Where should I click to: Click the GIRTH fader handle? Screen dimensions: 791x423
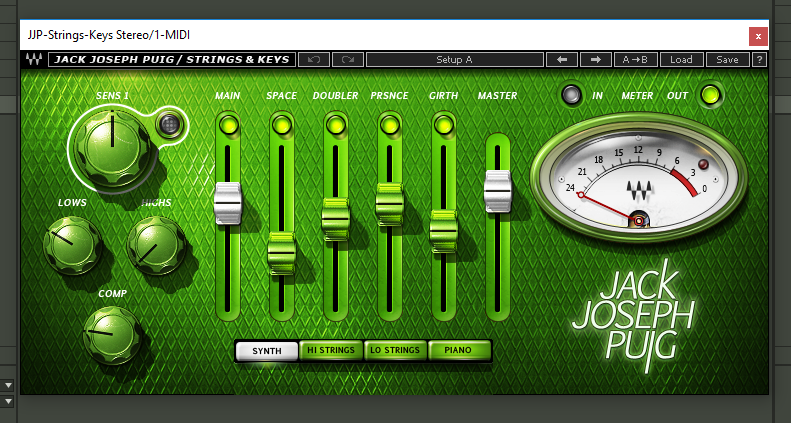pyautogui.click(x=444, y=231)
